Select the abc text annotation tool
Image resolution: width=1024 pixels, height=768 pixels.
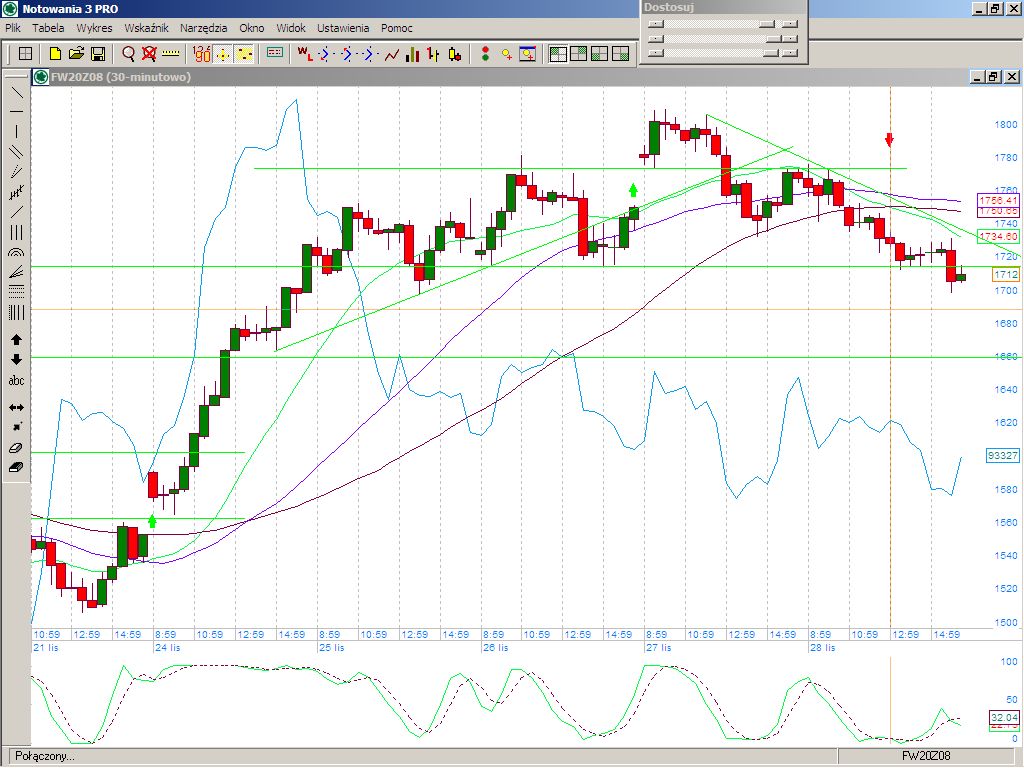tap(16, 380)
